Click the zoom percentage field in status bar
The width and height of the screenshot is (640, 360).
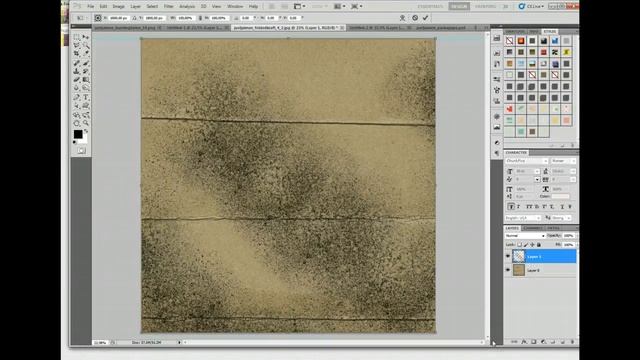point(100,342)
